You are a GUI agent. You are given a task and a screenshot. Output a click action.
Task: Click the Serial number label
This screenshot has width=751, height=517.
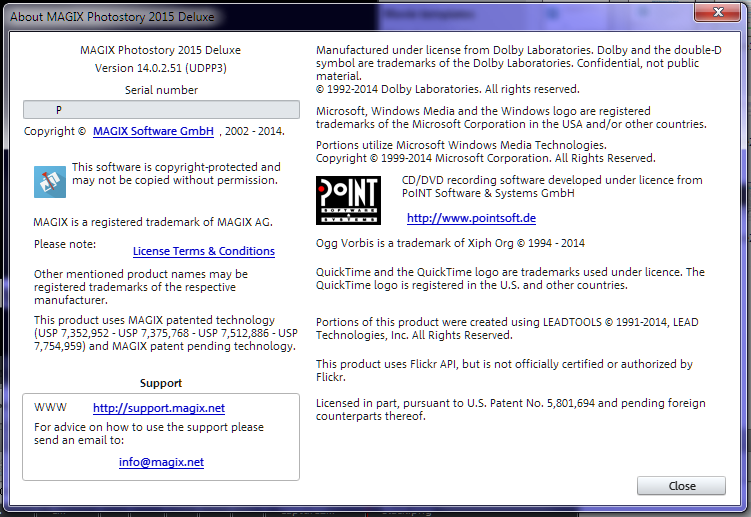click(161, 90)
